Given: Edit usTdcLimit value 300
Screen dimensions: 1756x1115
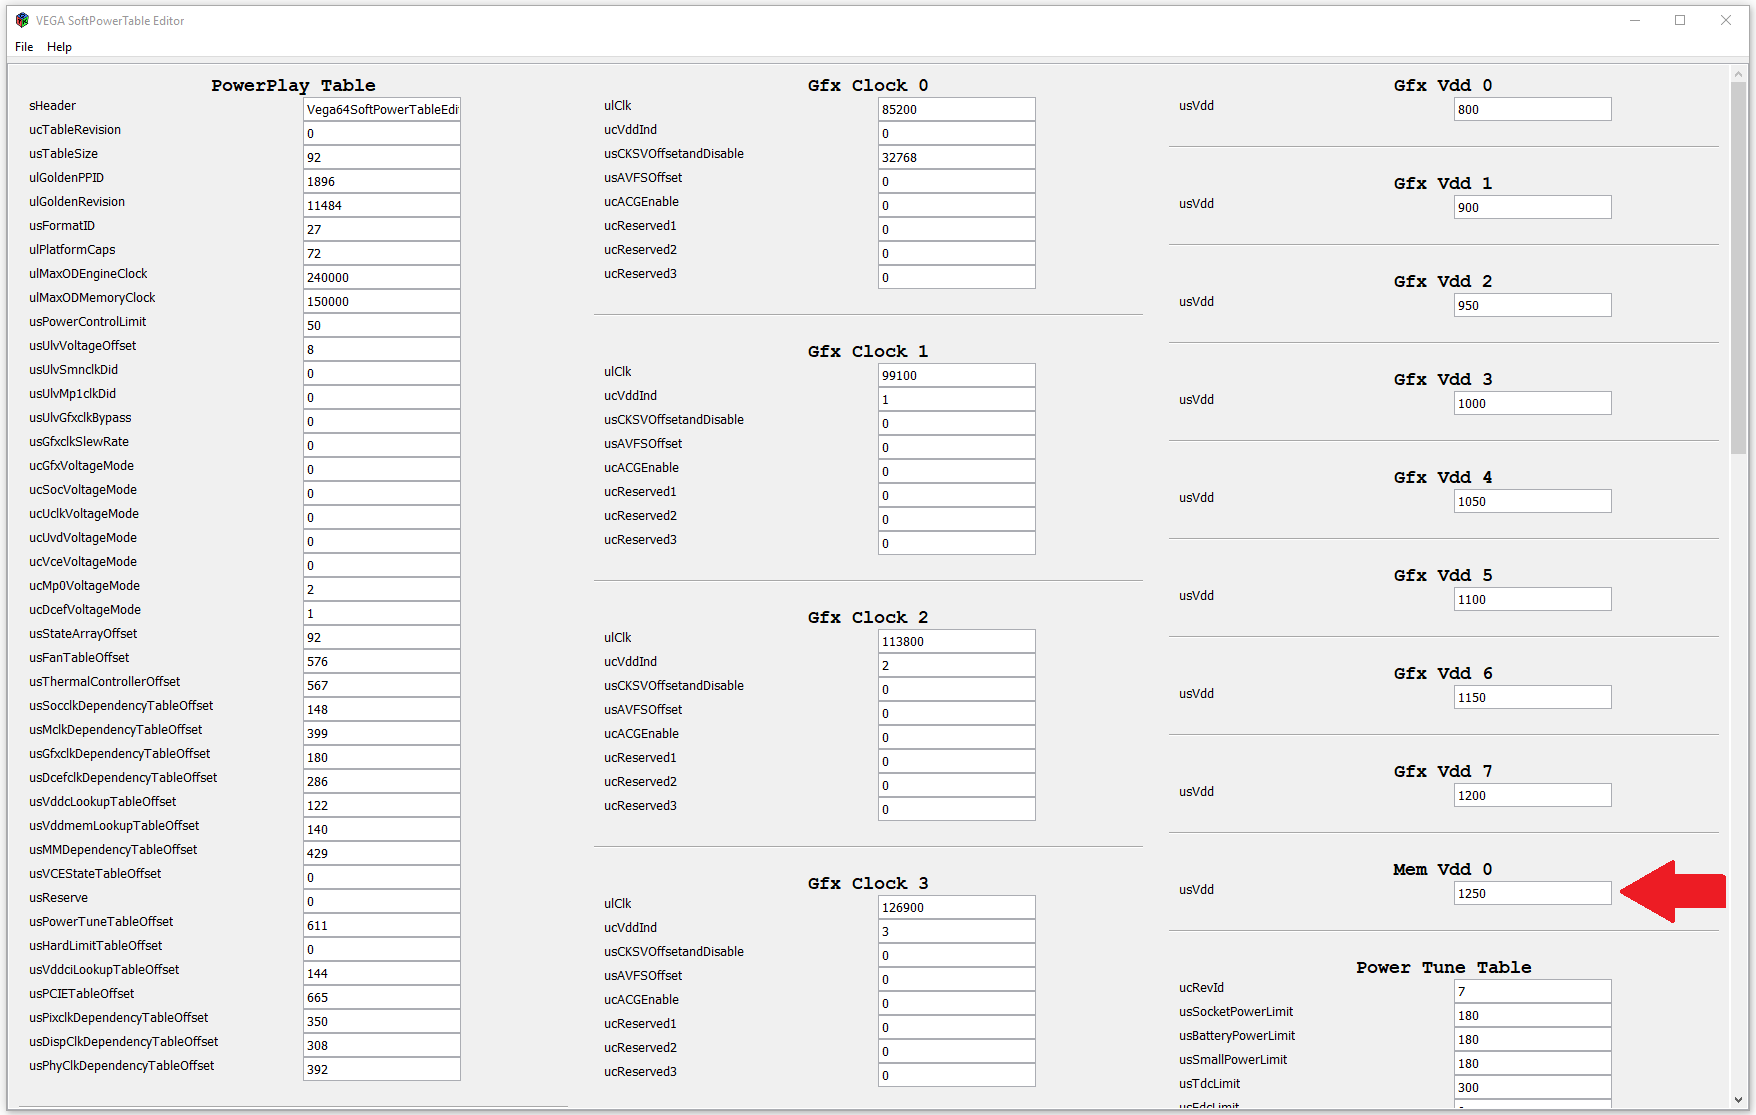Looking at the screenshot, I should 1533,1087.
